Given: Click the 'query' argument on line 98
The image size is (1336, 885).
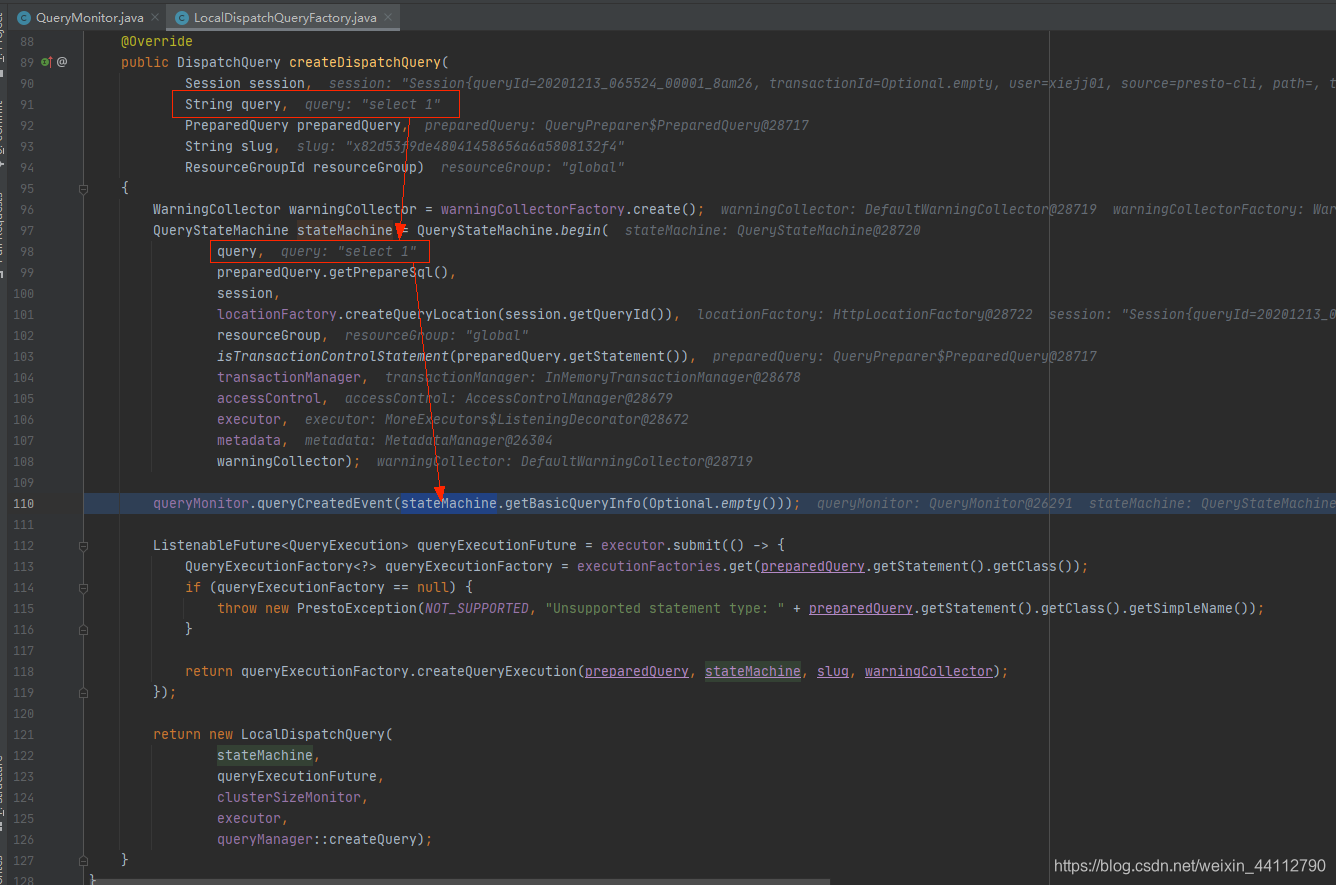Looking at the screenshot, I should click(x=237, y=251).
